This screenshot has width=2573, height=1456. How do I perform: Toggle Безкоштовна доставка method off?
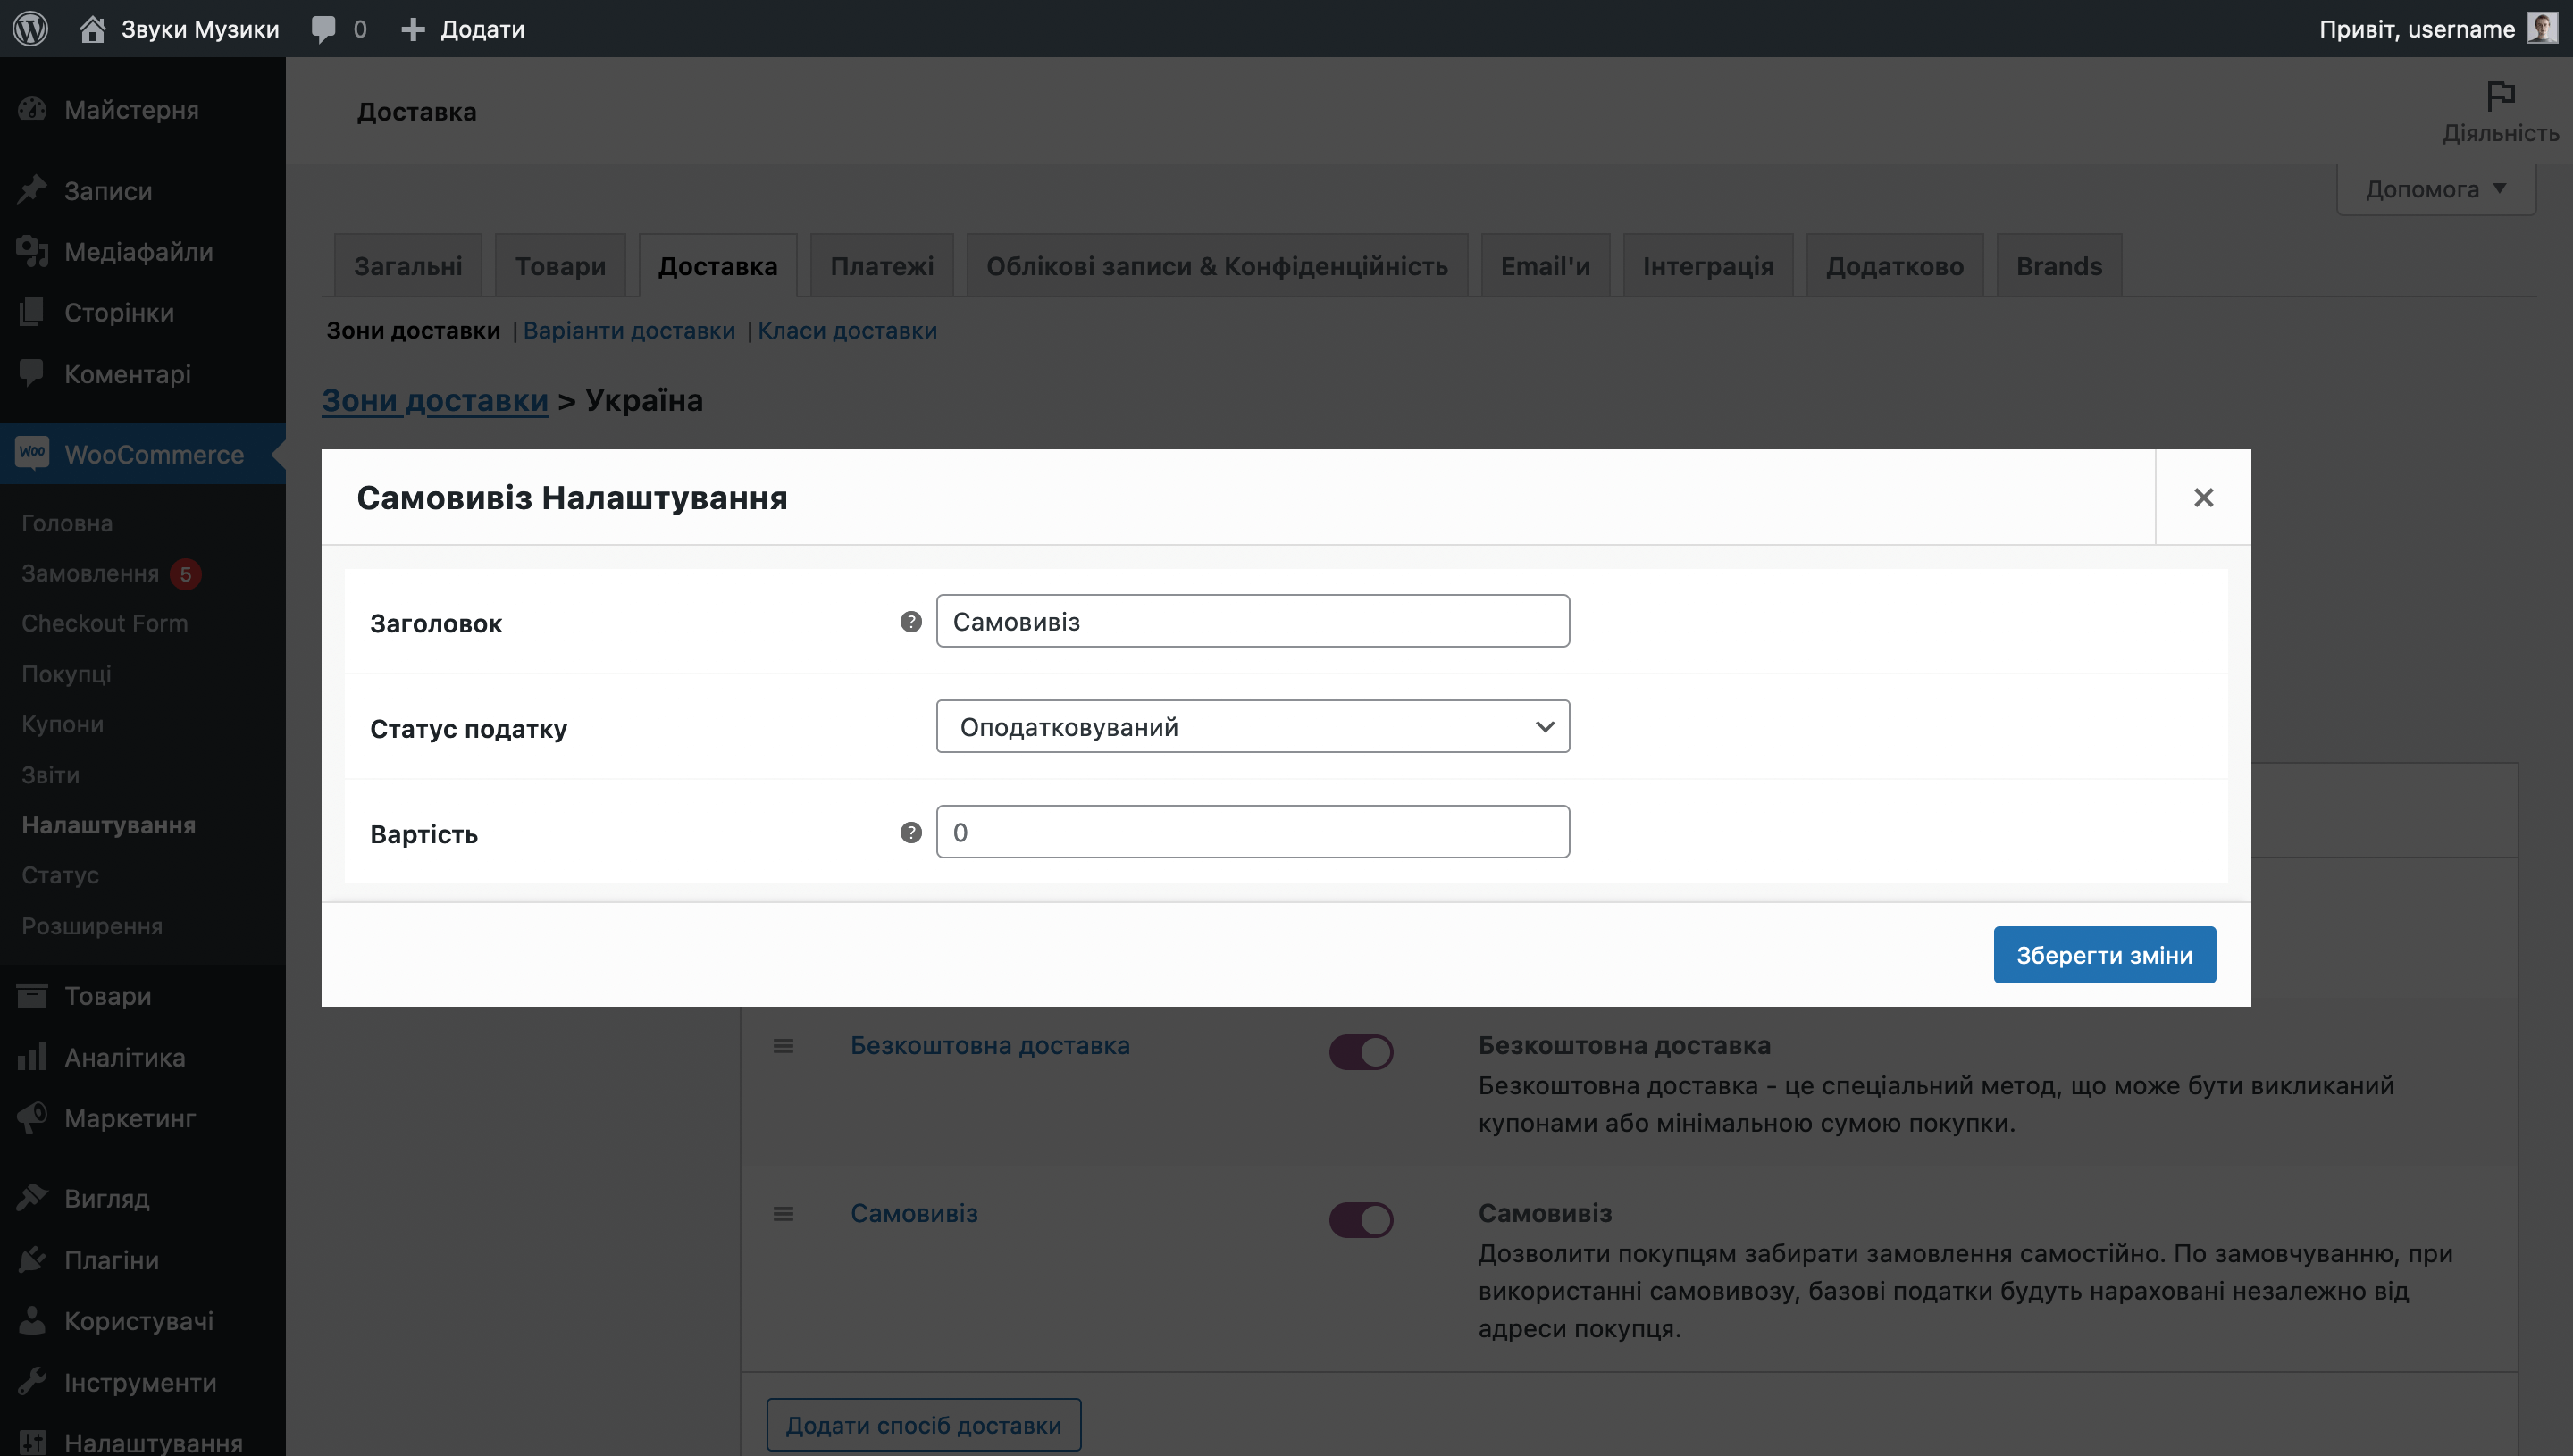(x=1360, y=1051)
